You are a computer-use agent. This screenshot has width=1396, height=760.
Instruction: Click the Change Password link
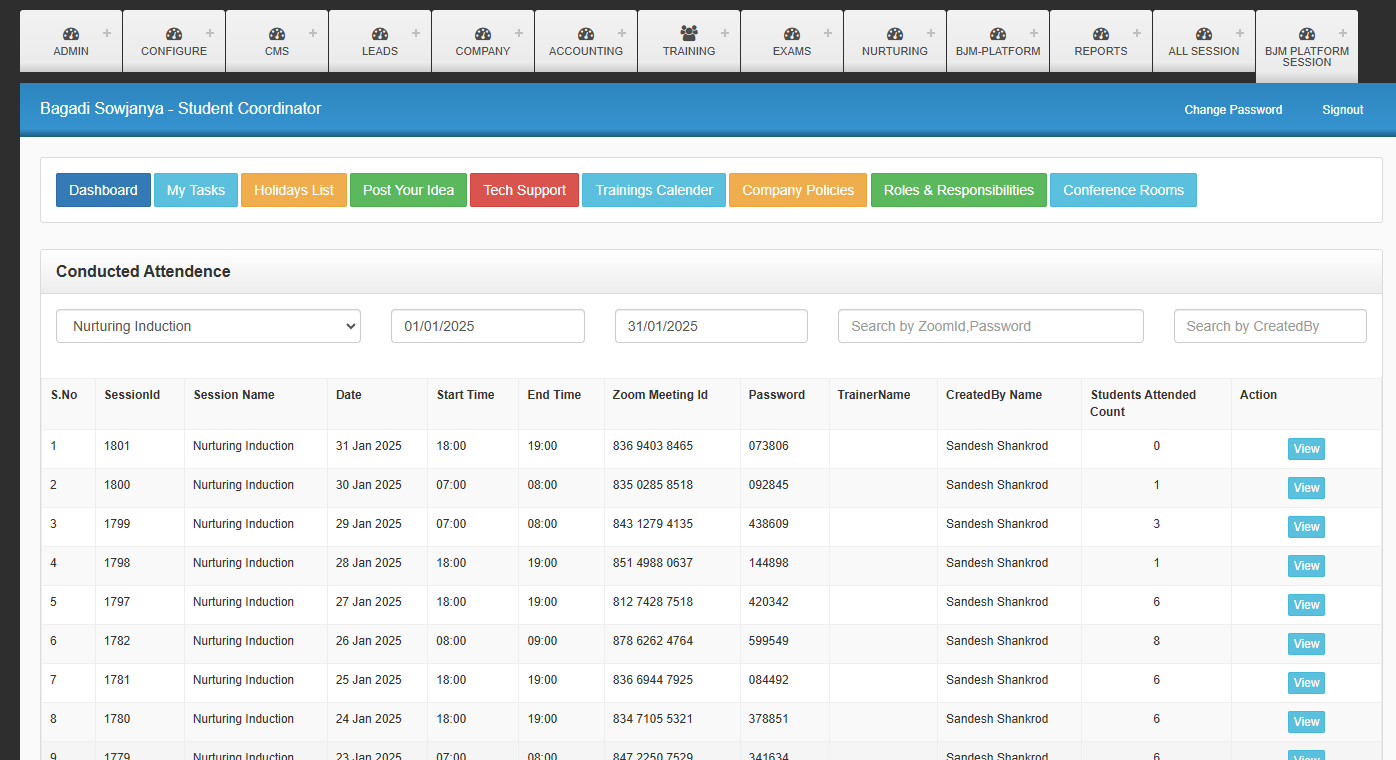click(x=1233, y=110)
